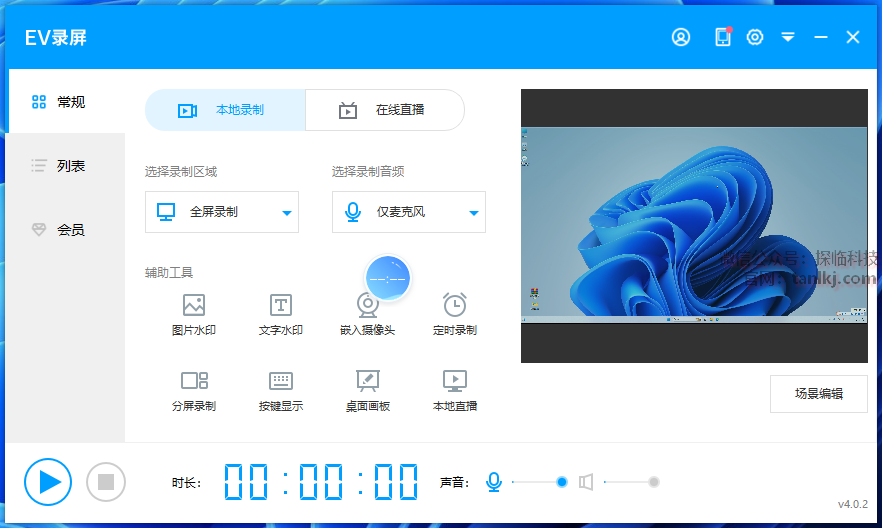The width and height of the screenshot is (882, 528).
Task: Click the microphone volume slider handle
Action: [562, 482]
